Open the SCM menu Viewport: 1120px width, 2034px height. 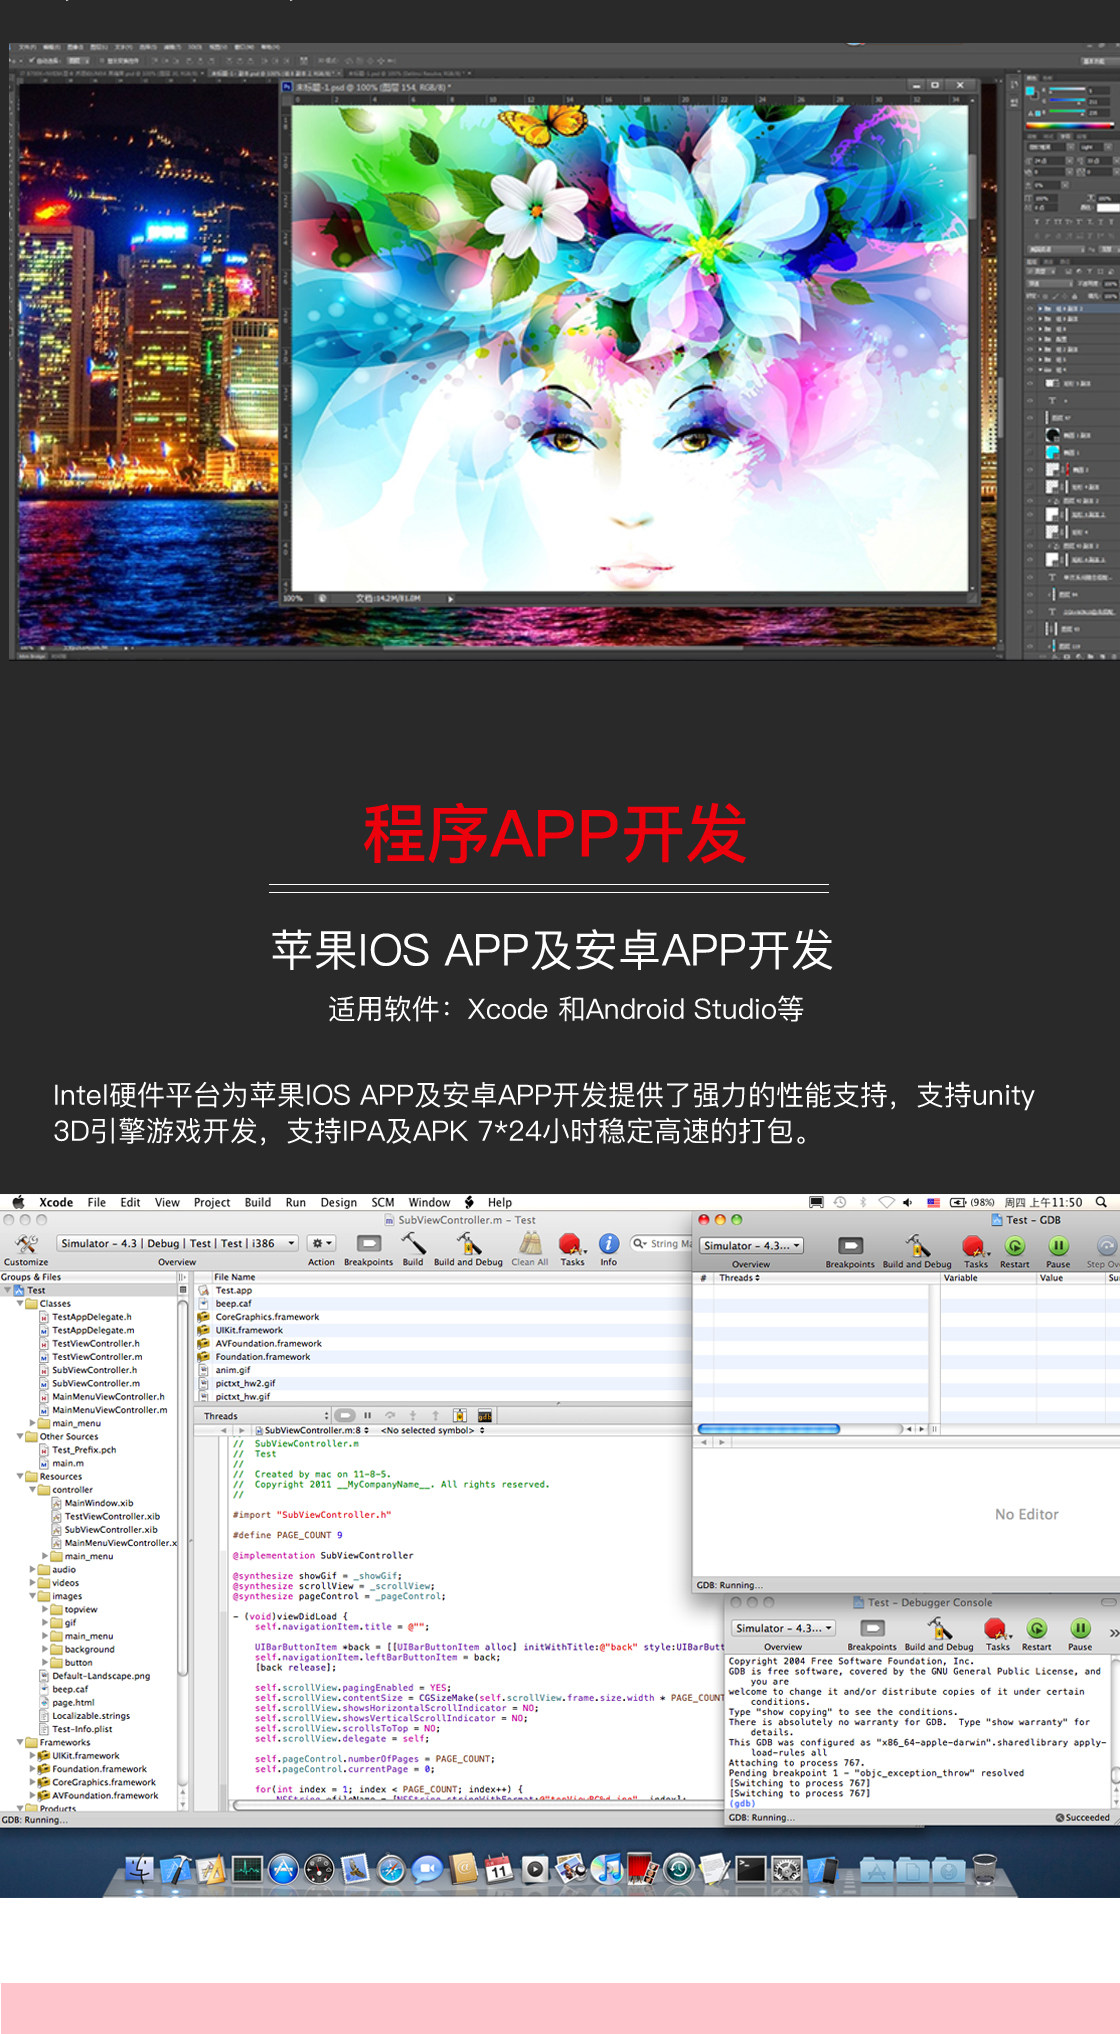click(x=383, y=1202)
